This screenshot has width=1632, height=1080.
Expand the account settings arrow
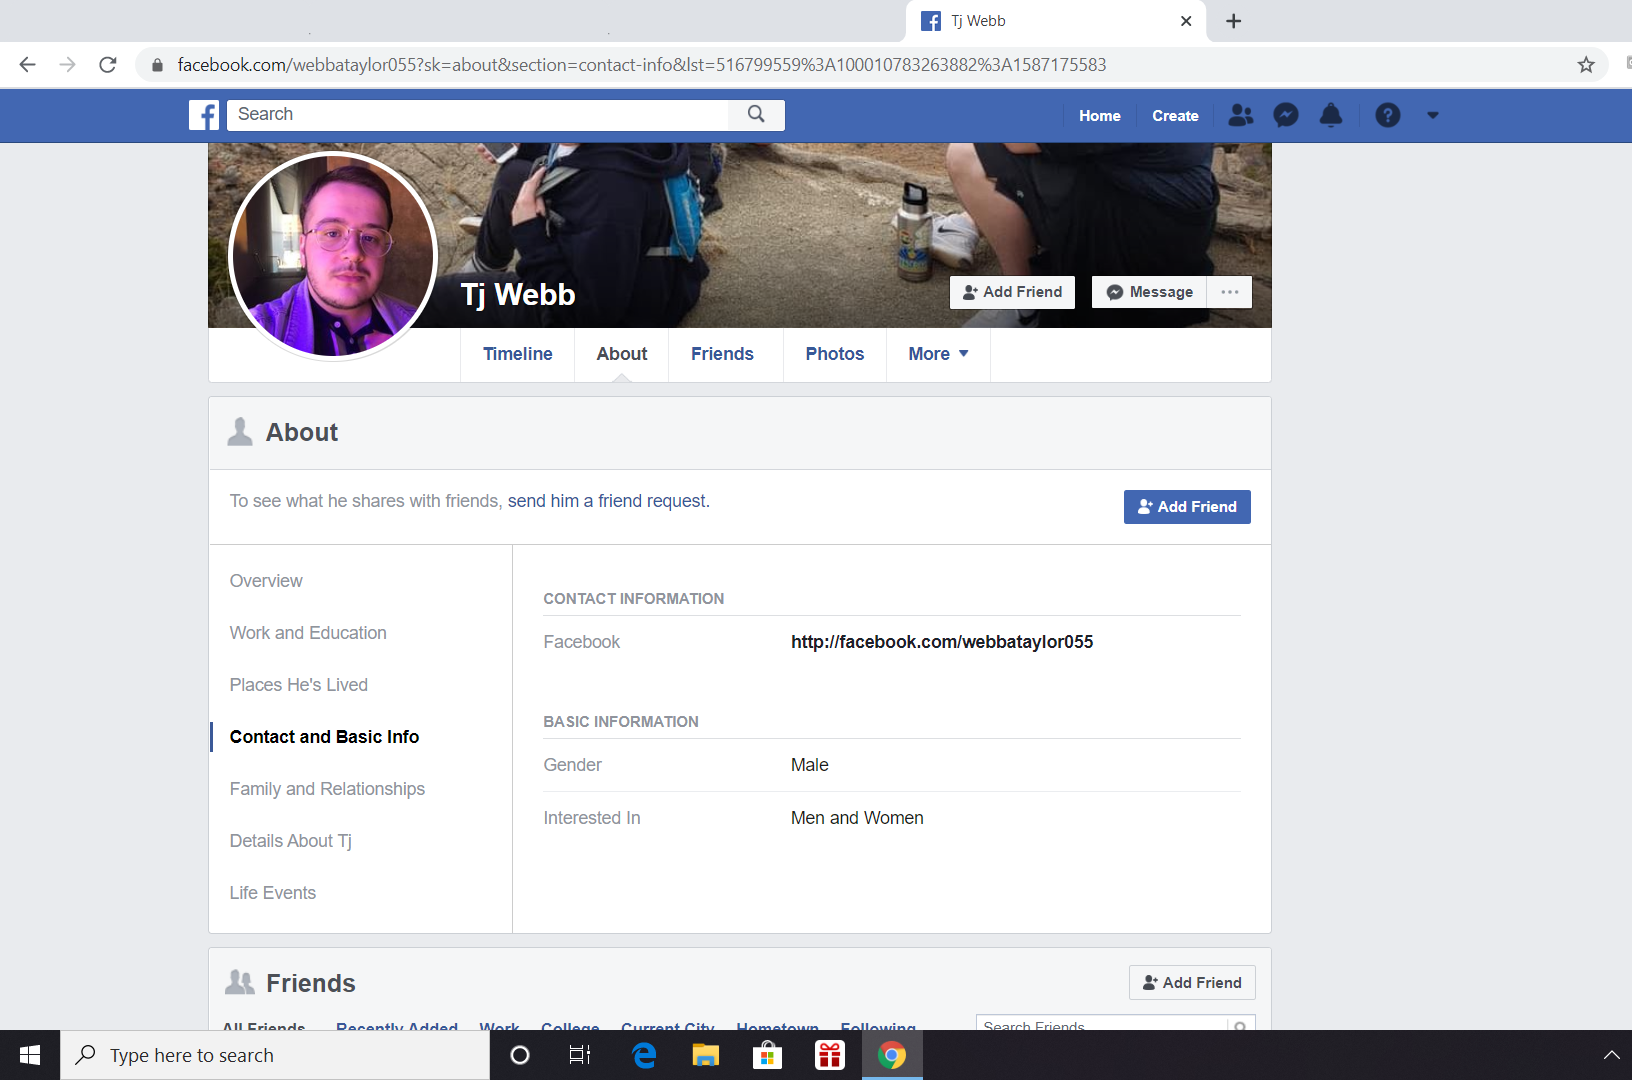[x=1433, y=115]
